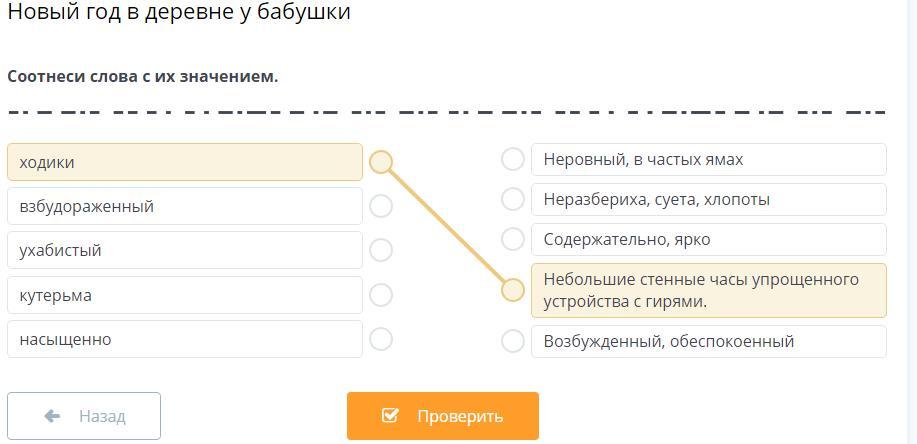917x444 pixels.
Task: Click the connector circle beside насыщенно
Action: point(381,339)
